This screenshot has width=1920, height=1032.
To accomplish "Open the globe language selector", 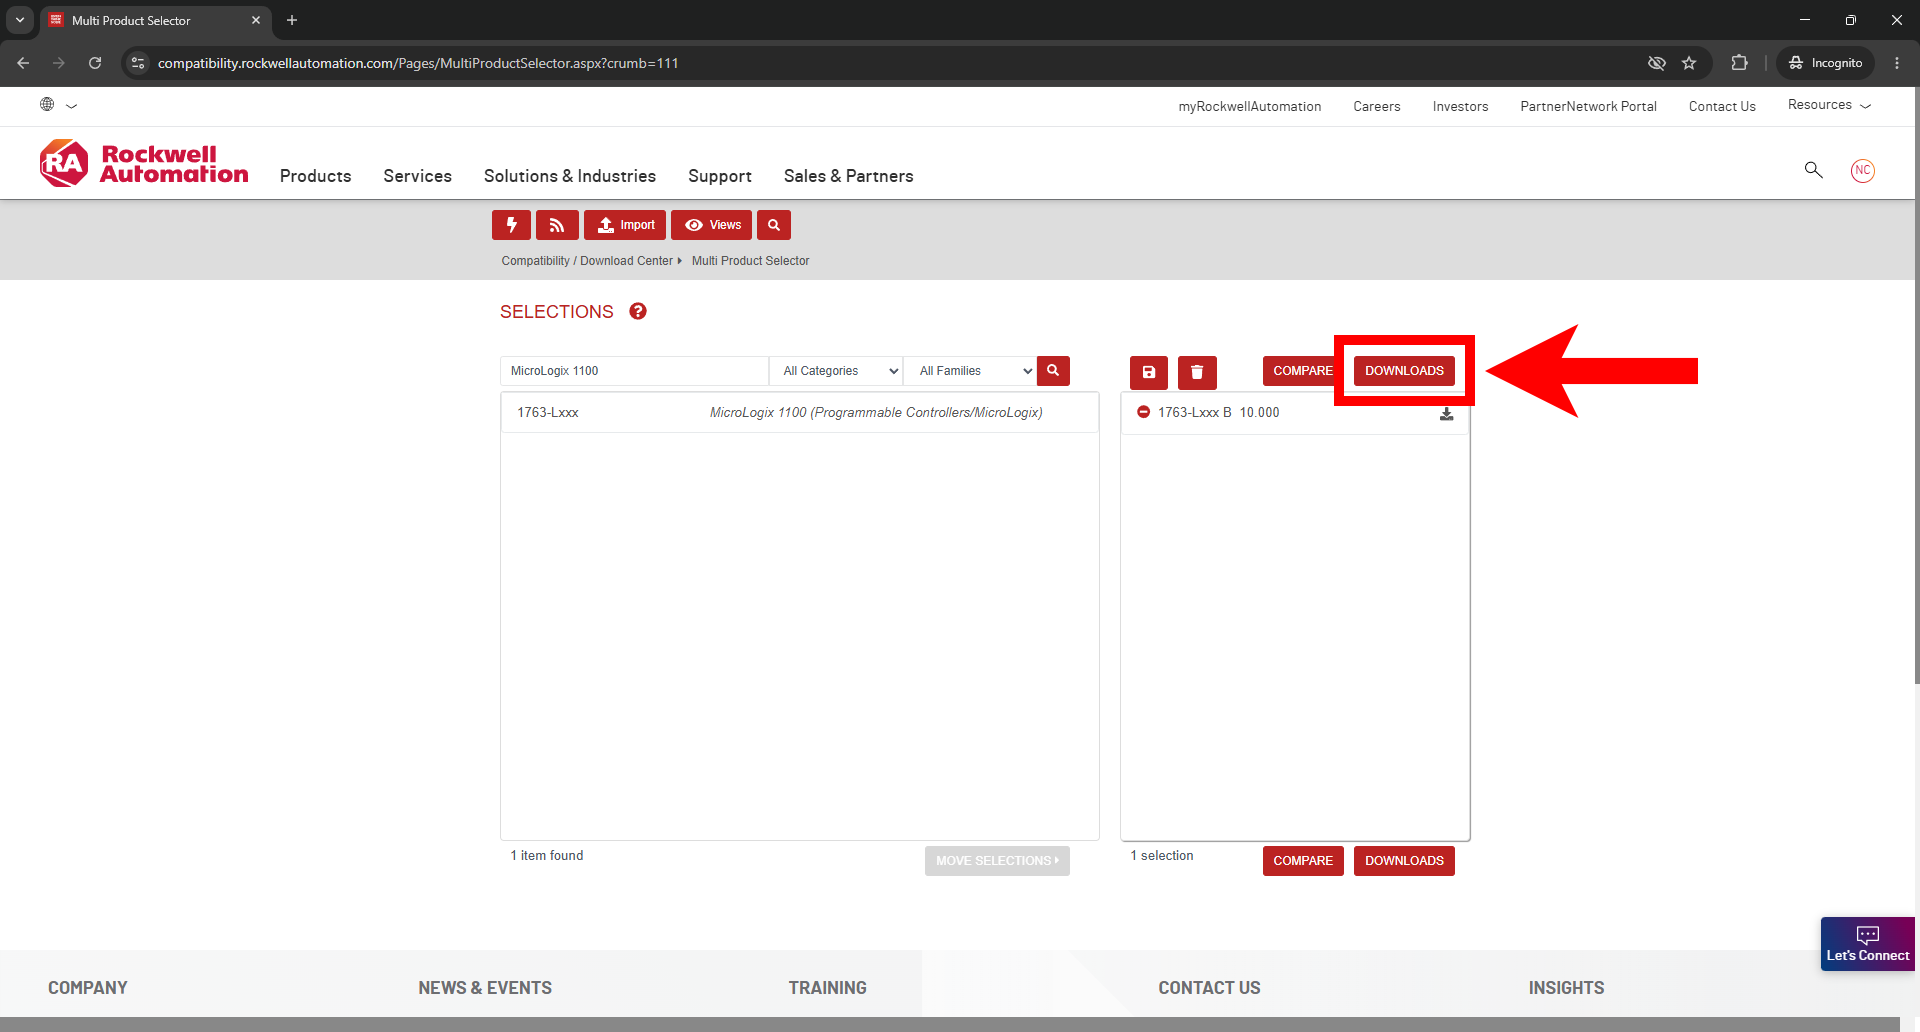I will 58,104.
